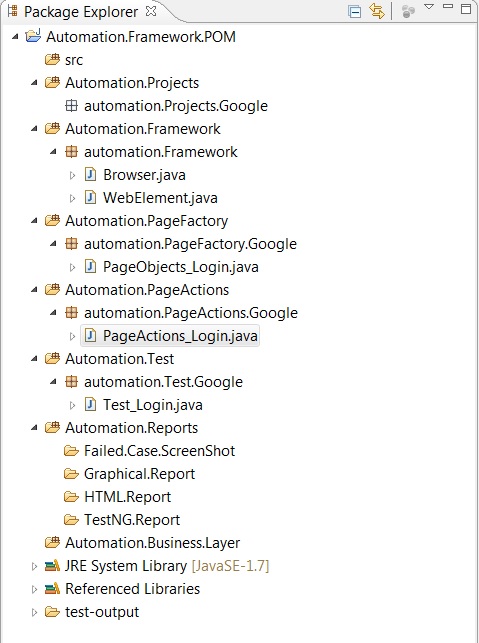This screenshot has width=479, height=643.
Task: Toggle Link with Editor icon
Action: [376, 11]
